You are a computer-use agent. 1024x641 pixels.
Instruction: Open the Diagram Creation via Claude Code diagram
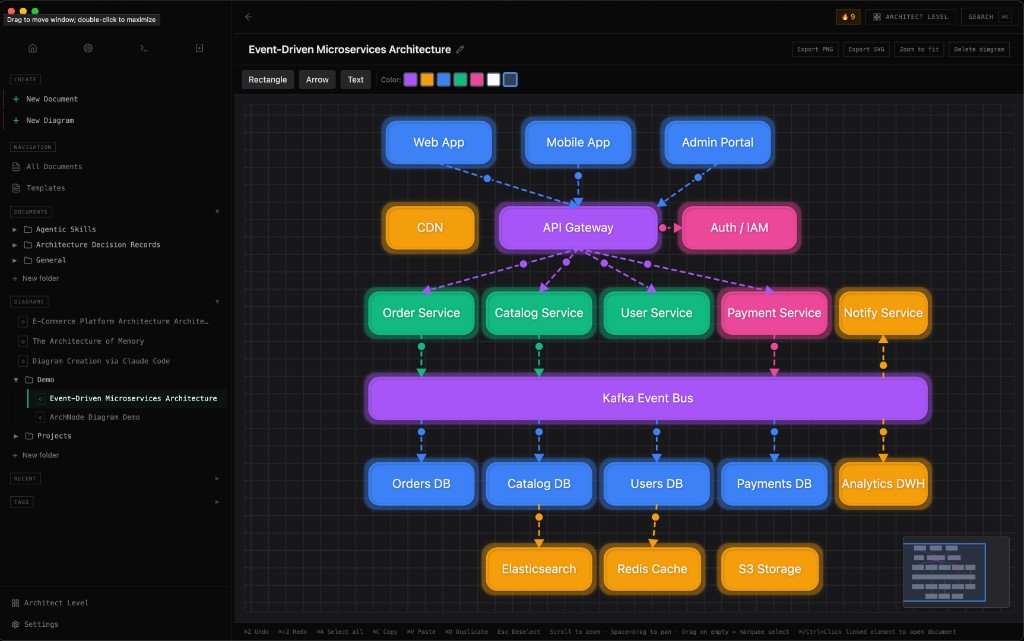[x=101, y=361]
